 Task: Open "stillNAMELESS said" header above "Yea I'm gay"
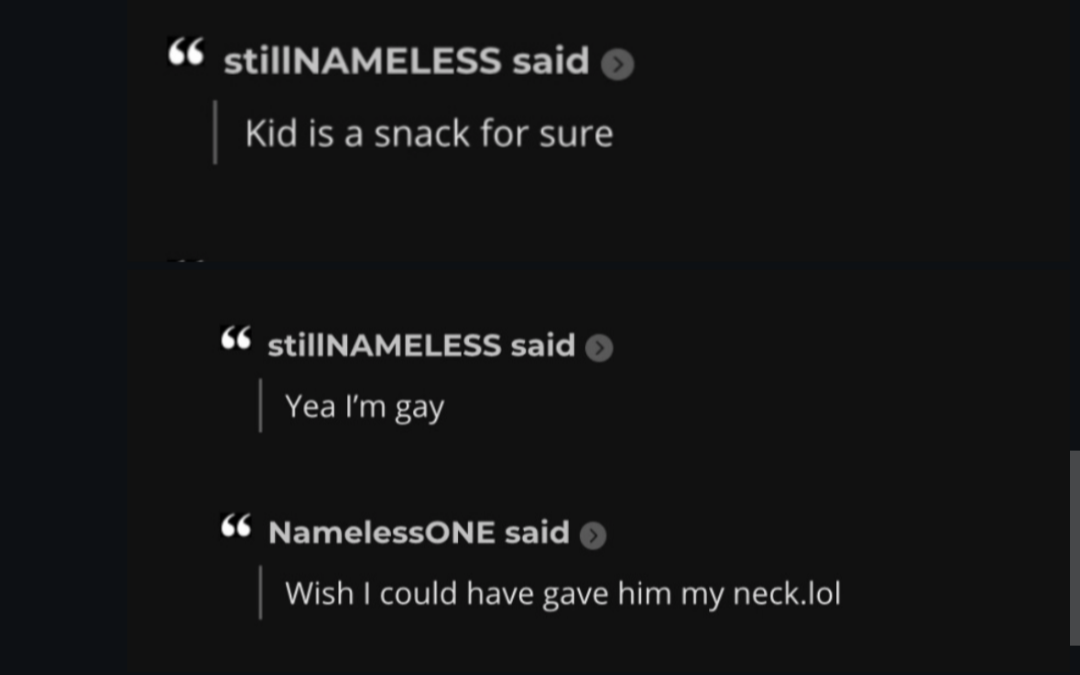421,345
